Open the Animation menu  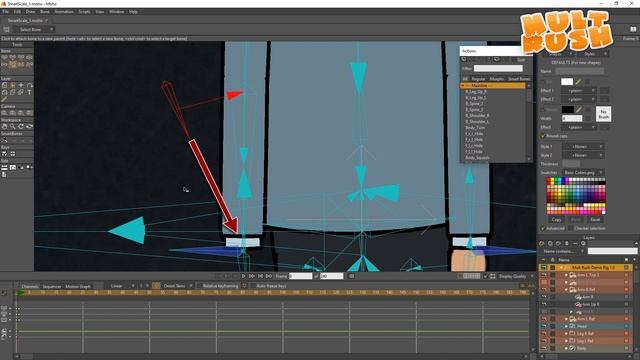pos(64,12)
